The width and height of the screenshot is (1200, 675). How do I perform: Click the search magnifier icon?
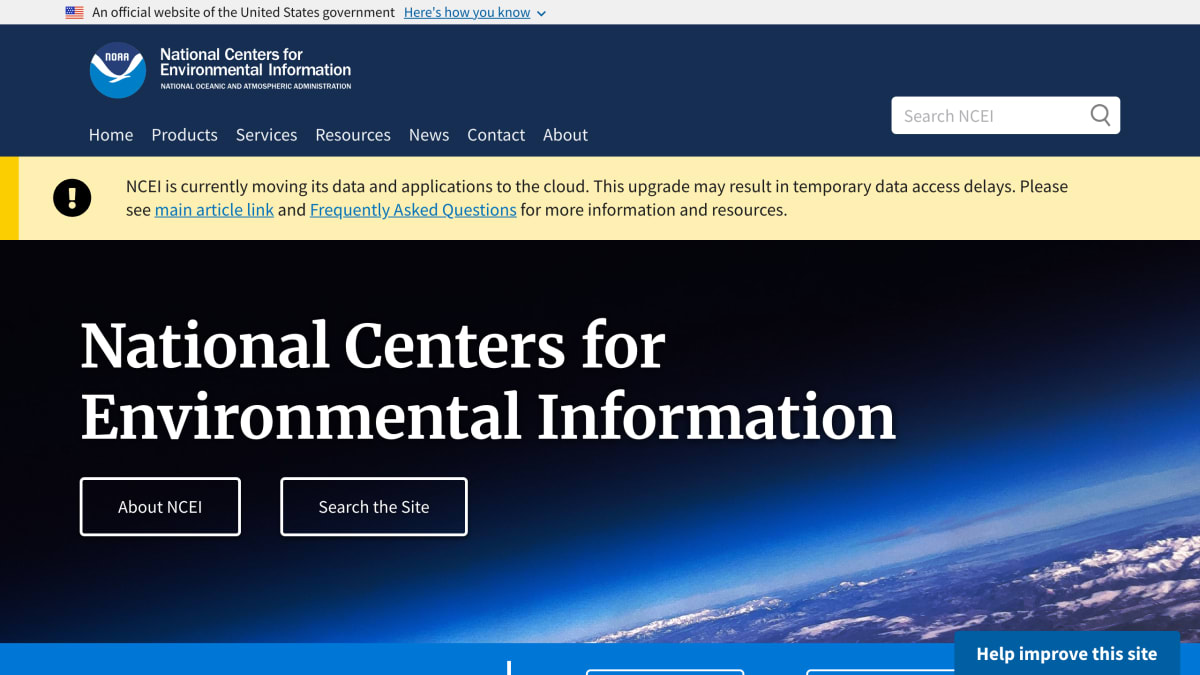(1100, 115)
